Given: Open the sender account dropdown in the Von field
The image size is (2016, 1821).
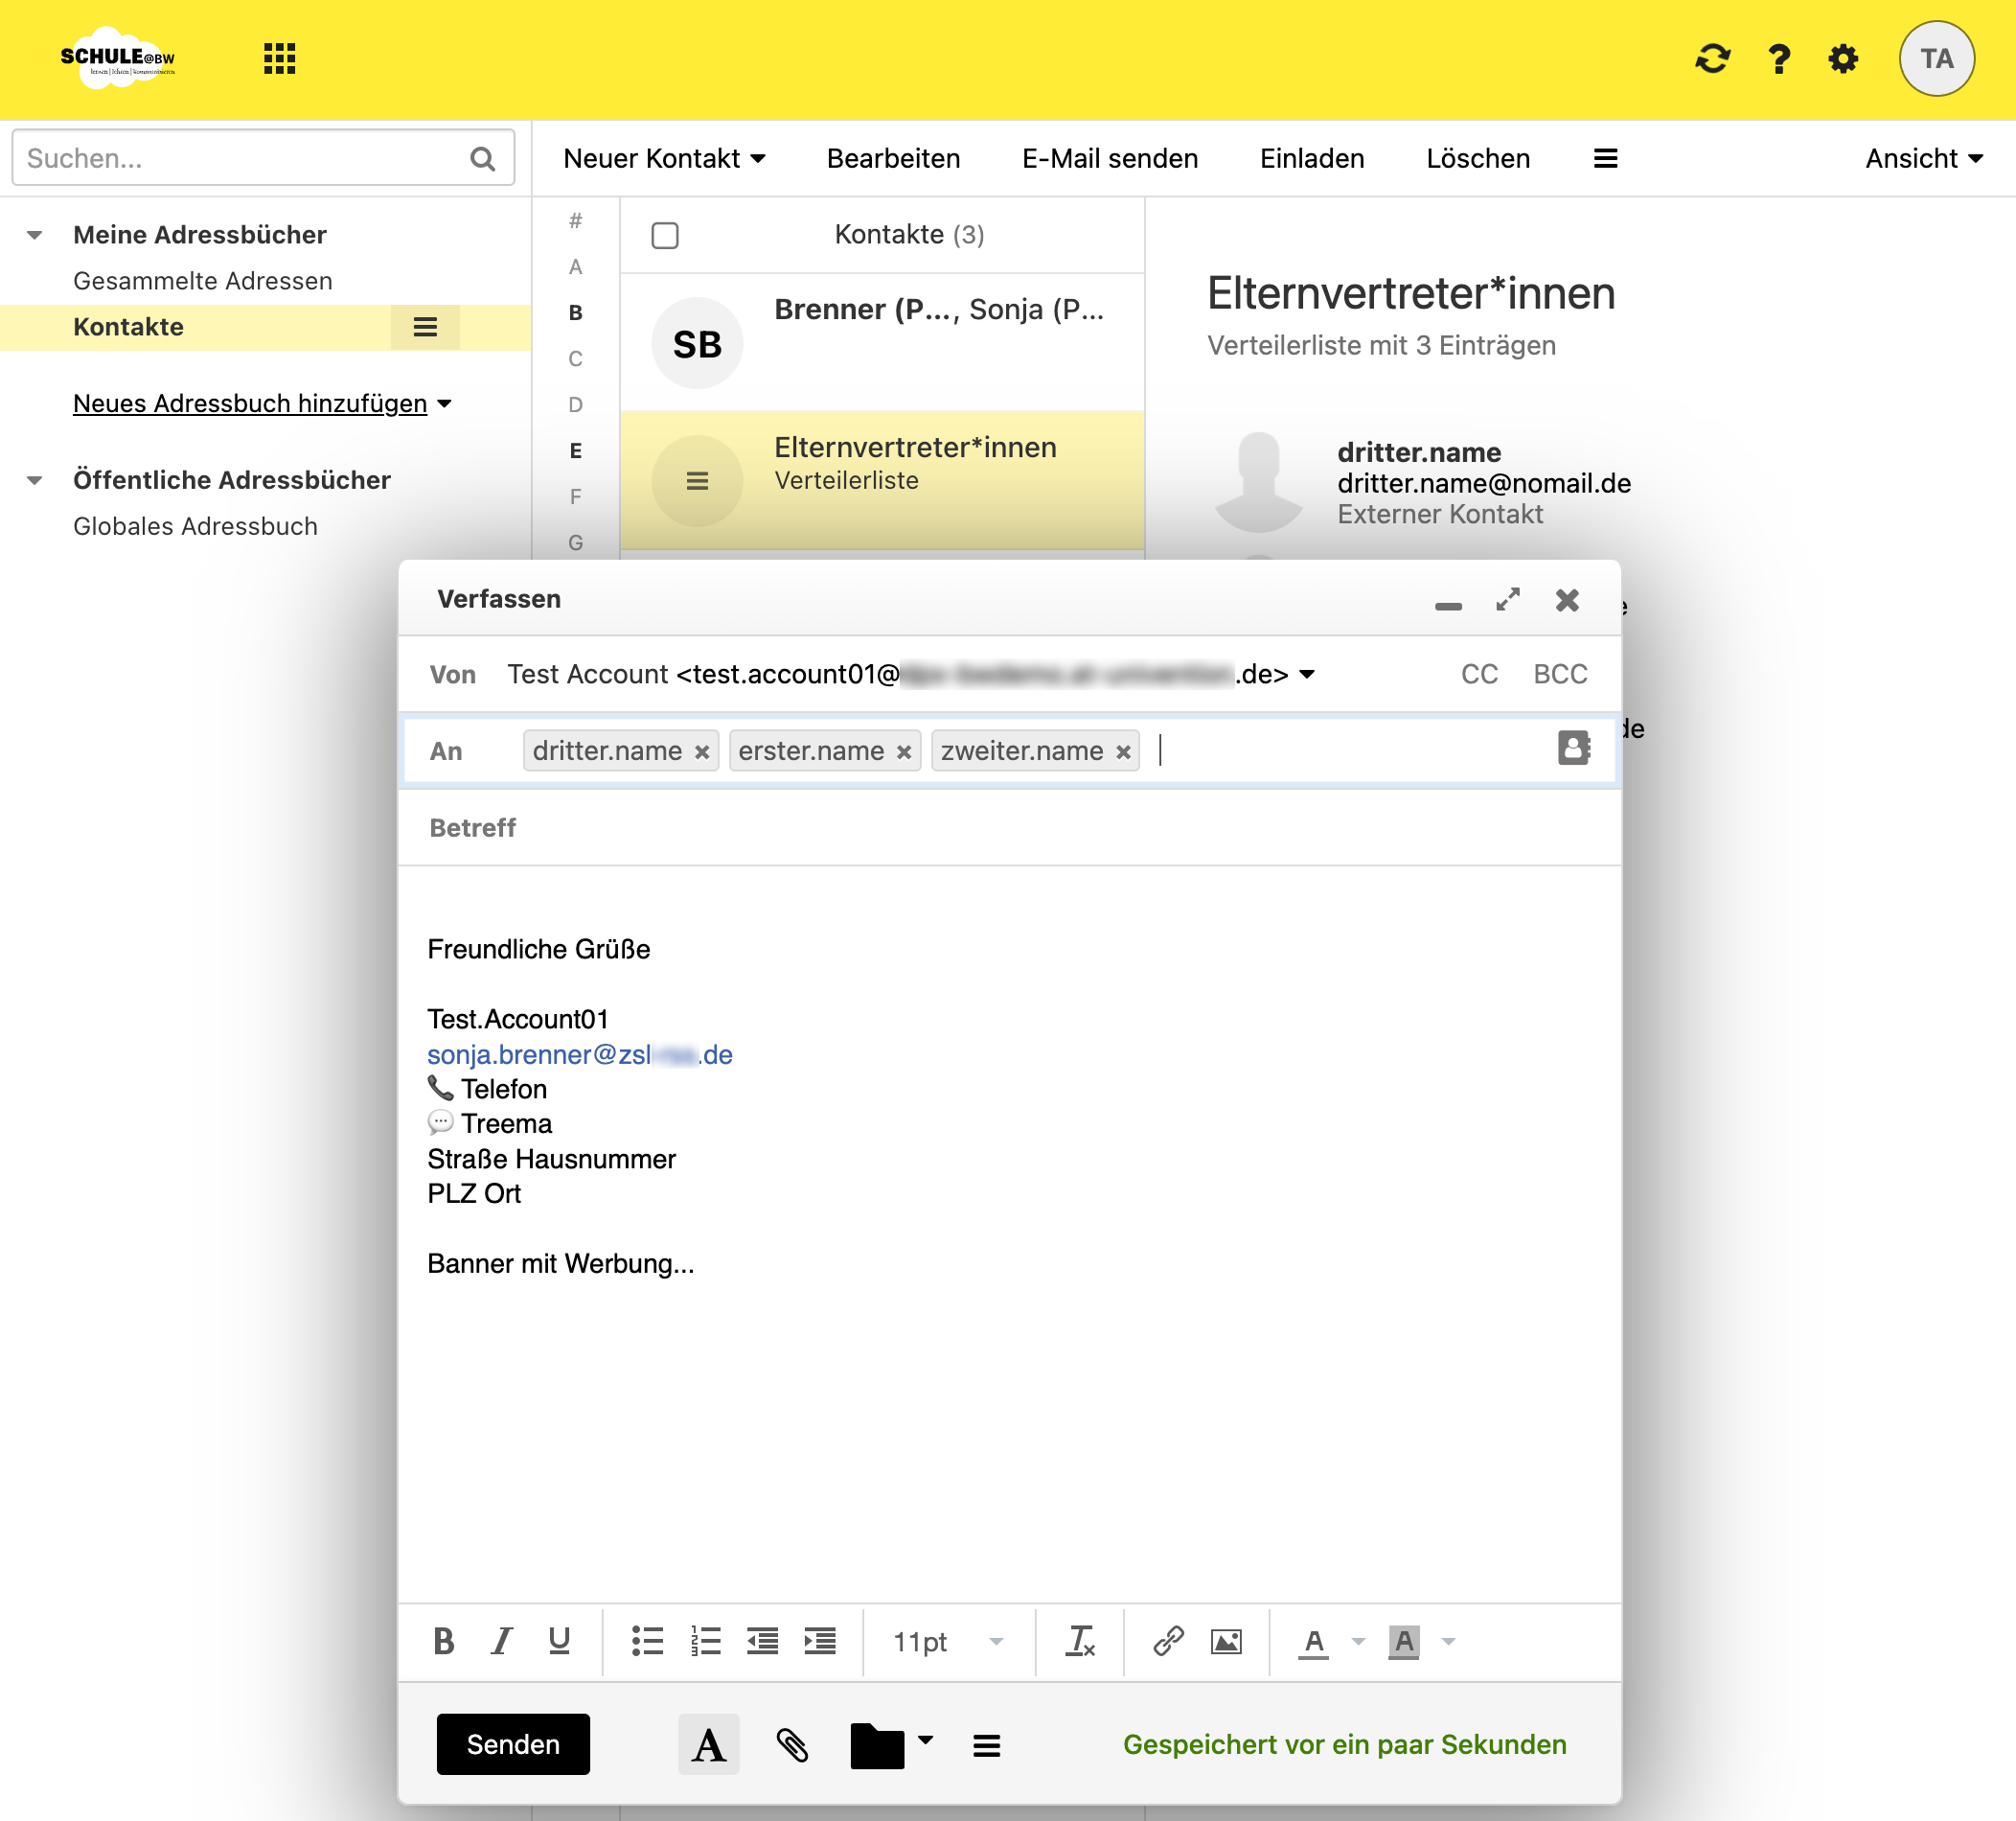Looking at the screenshot, I should (x=1307, y=674).
